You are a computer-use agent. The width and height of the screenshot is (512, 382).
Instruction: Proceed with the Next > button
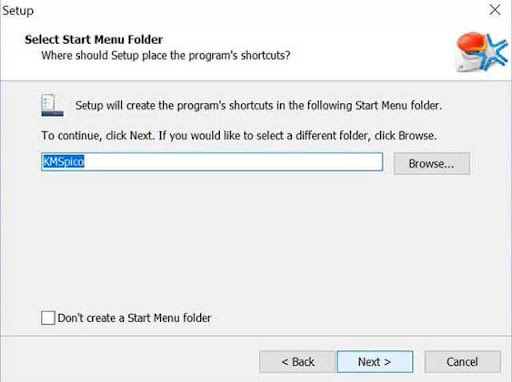click(x=375, y=362)
